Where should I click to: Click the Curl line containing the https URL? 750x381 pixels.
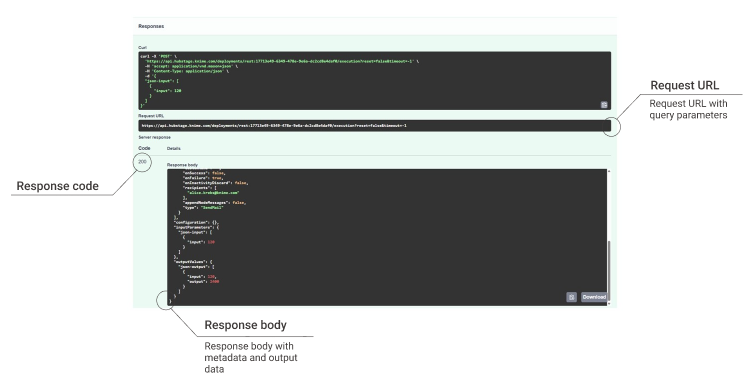[x=282, y=61]
